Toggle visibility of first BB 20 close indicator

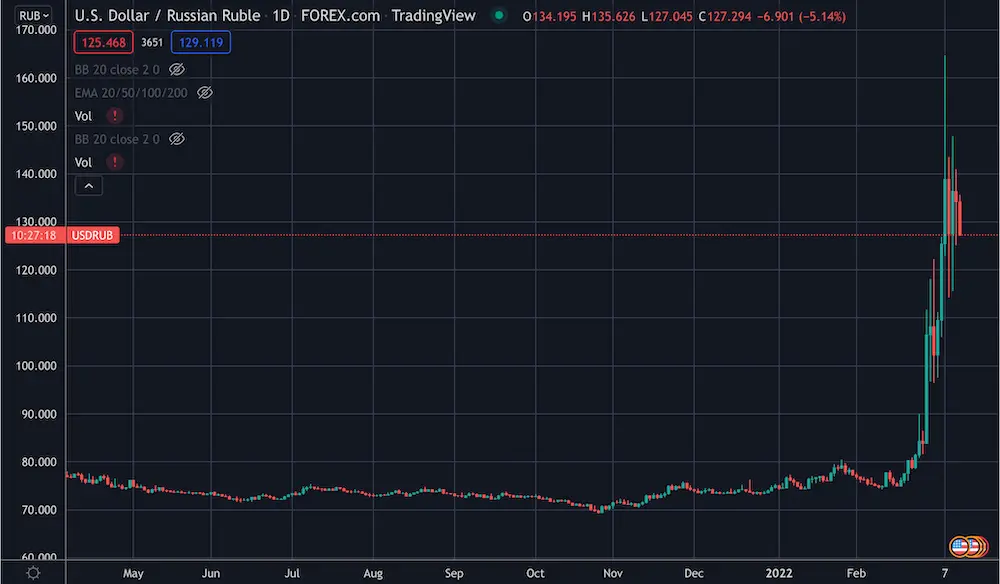(x=177, y=69)
